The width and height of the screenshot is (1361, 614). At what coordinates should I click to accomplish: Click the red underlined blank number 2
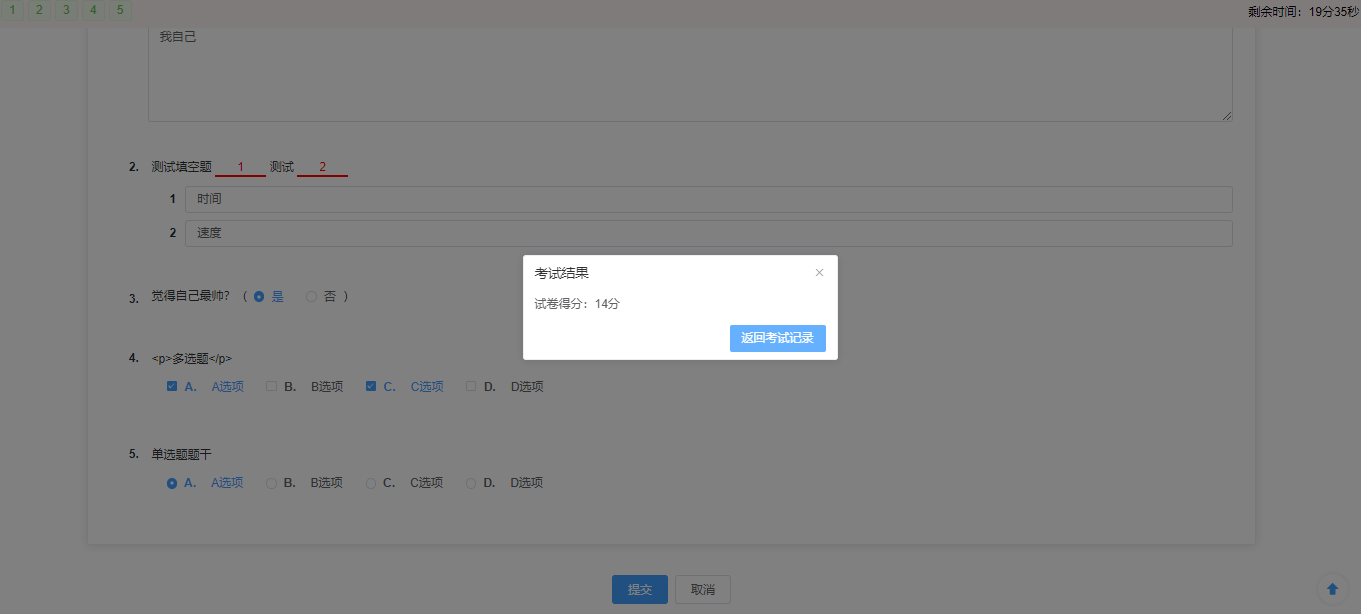tap(322, 167)
